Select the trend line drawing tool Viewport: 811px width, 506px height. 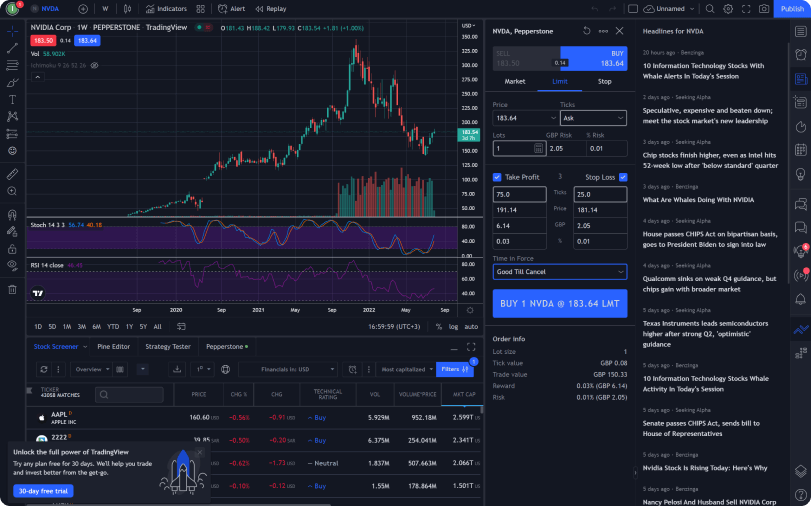(12, 48)
